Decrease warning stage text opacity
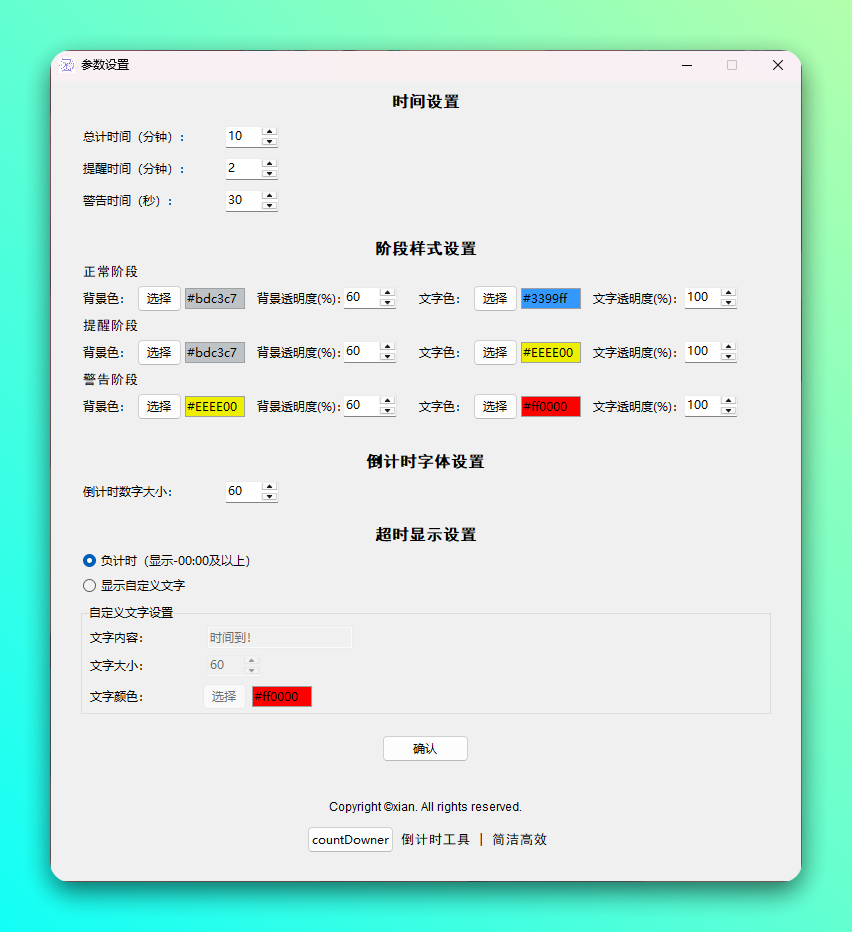The height and width of the screenshot is (932, 852). 728,411
